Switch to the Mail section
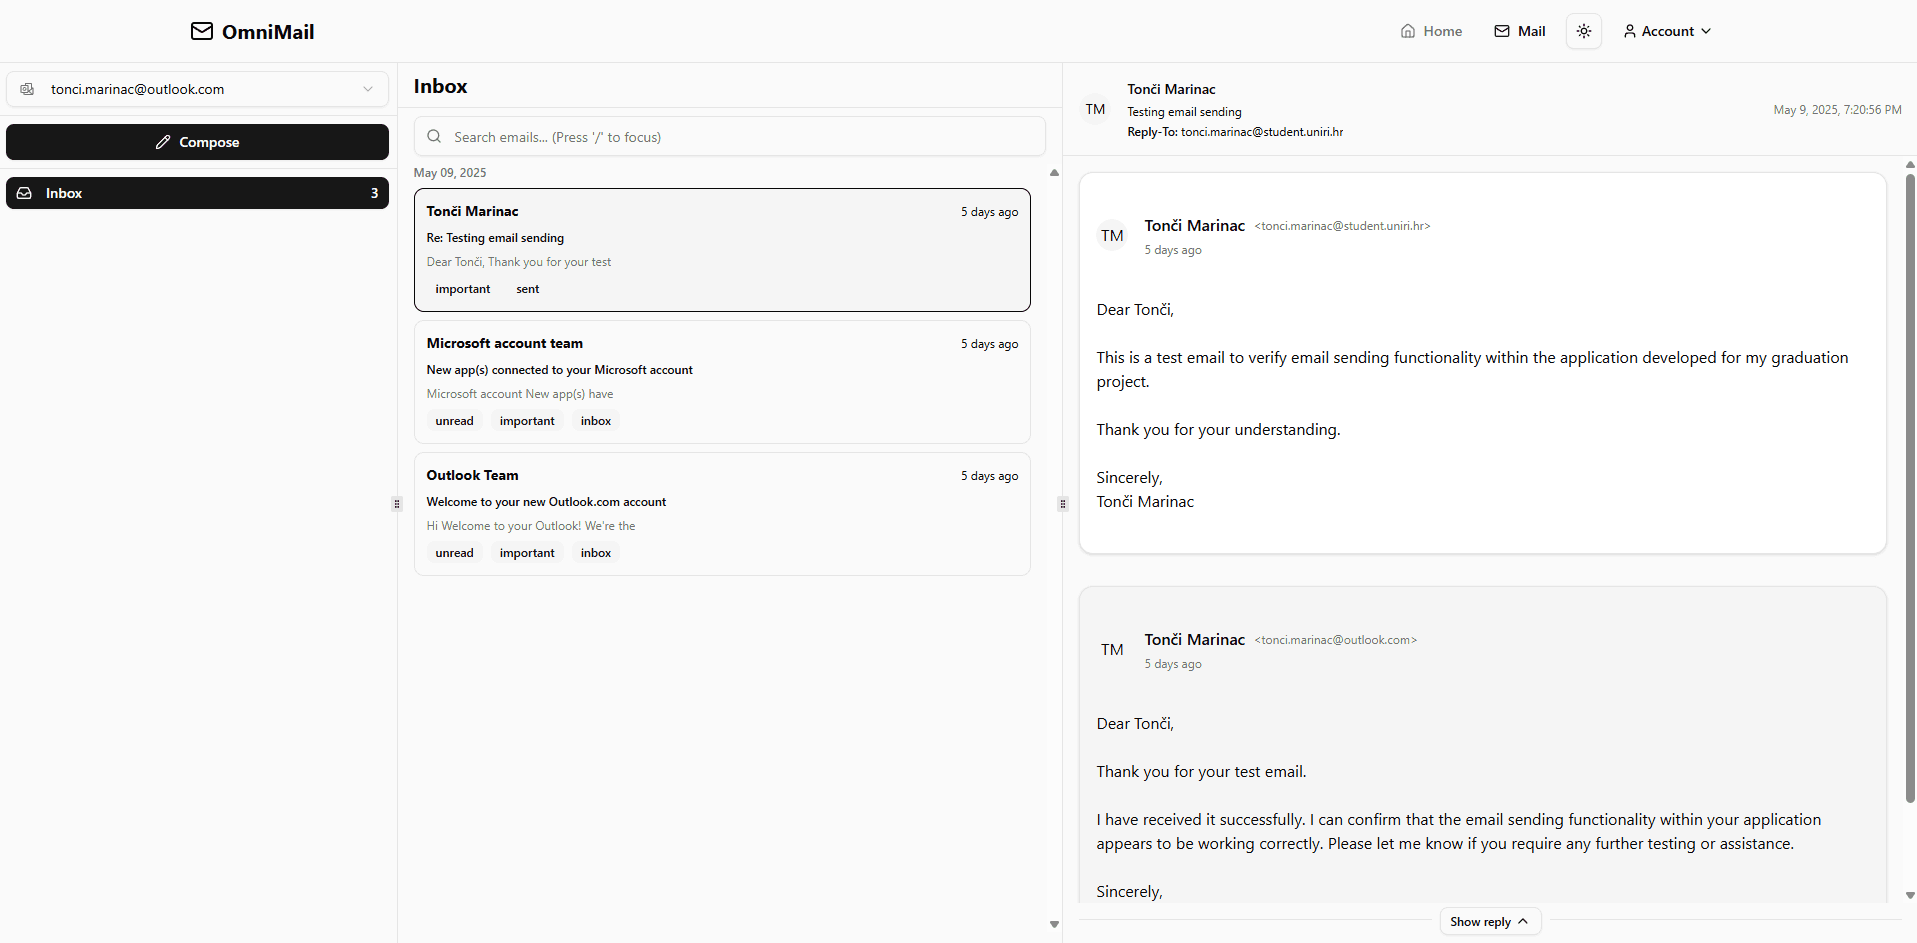This screenshot has height=943, width=1917. (1518, 31)
